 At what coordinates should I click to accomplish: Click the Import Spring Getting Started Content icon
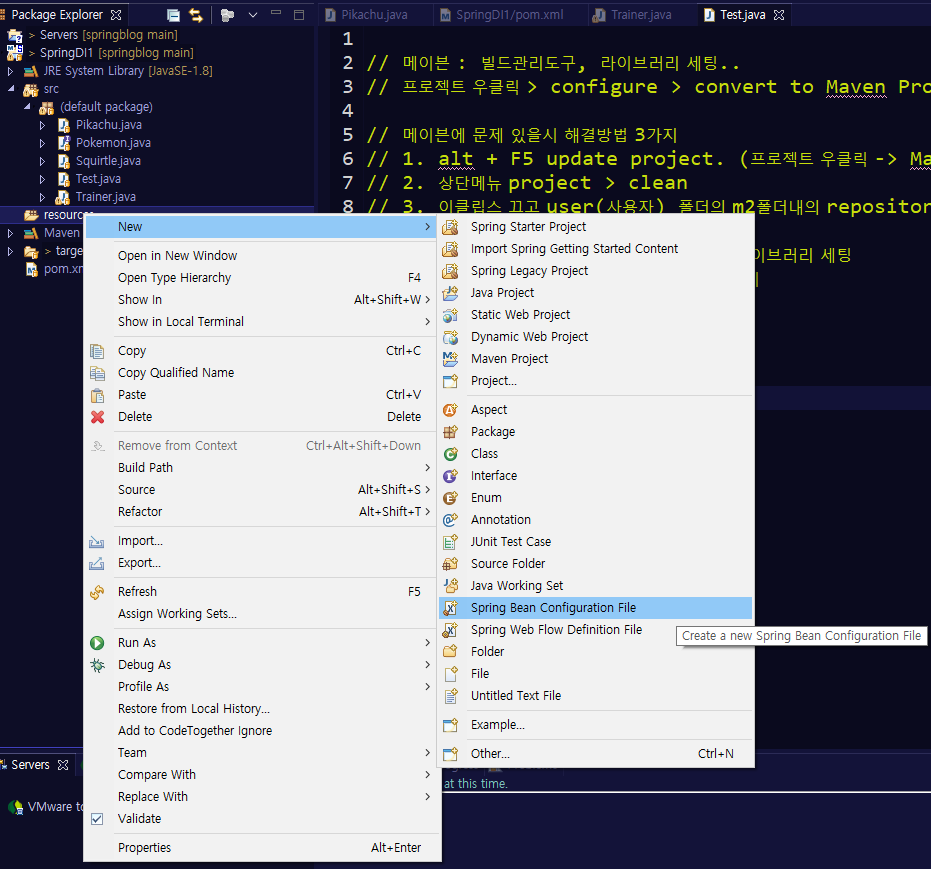(451, 249)
